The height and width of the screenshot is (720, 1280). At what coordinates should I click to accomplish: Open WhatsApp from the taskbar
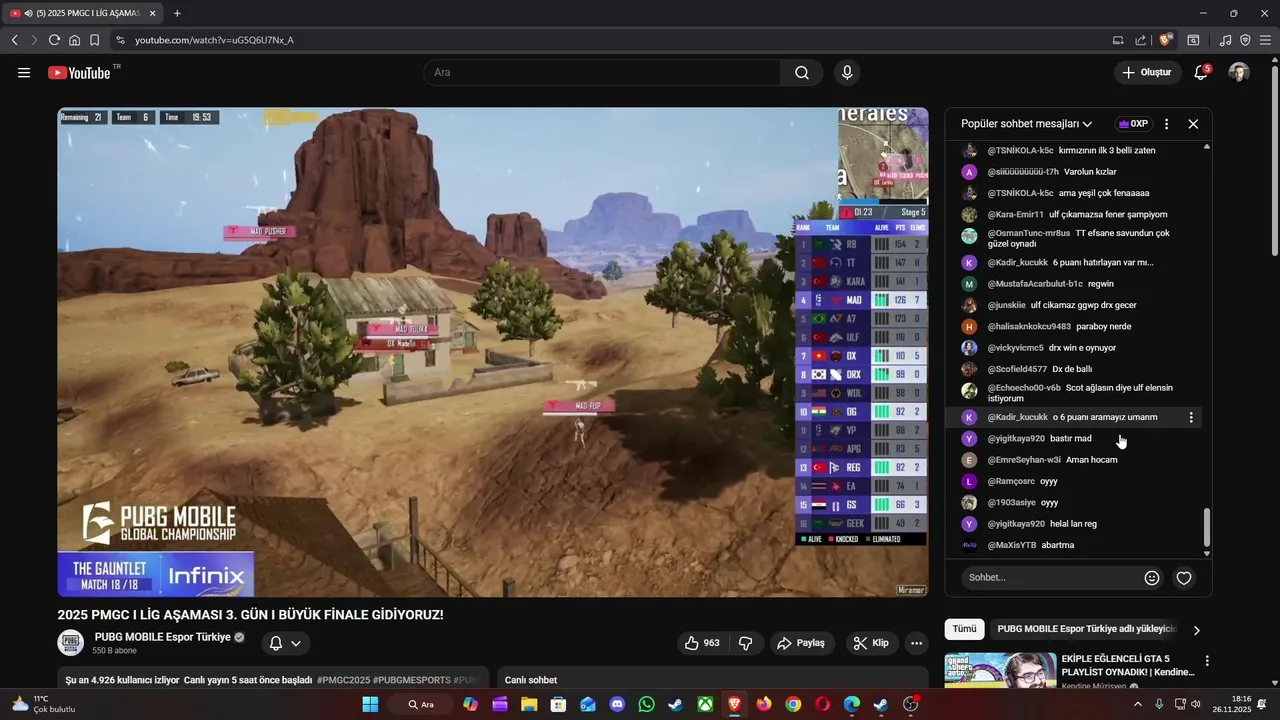(x=646, y=704)
